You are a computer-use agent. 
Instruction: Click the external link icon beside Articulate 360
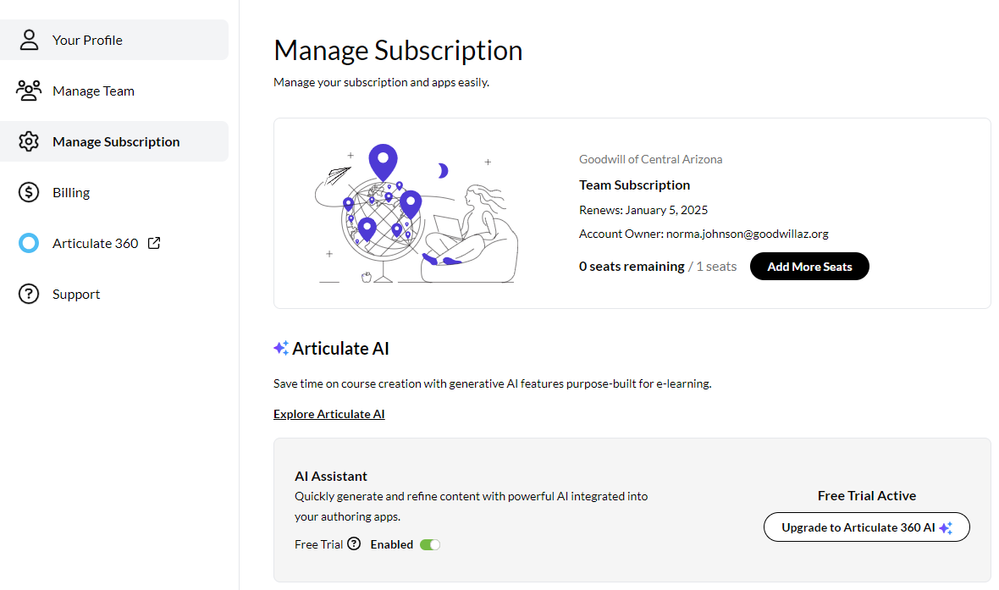coord(154,243)
